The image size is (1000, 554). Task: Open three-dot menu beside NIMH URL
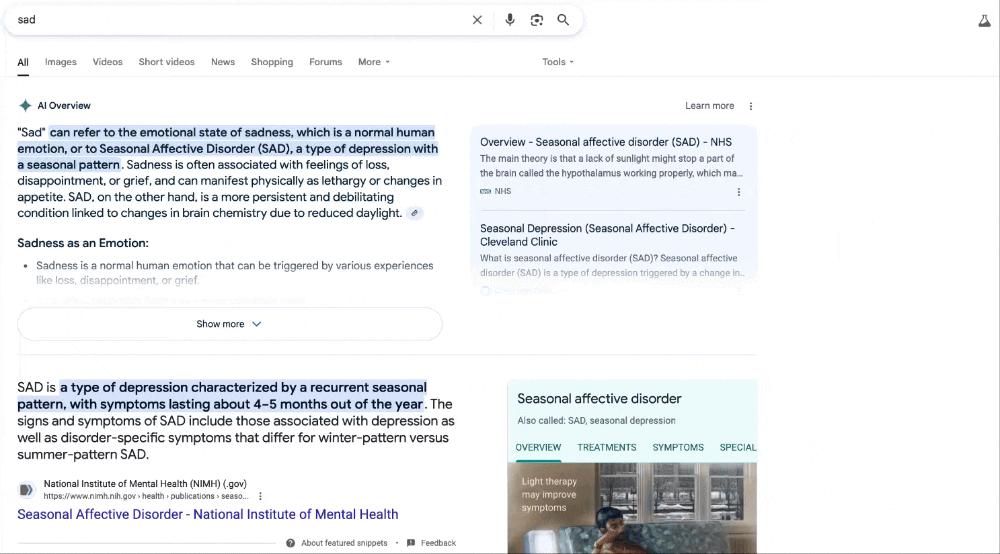[x=260, y=496]
